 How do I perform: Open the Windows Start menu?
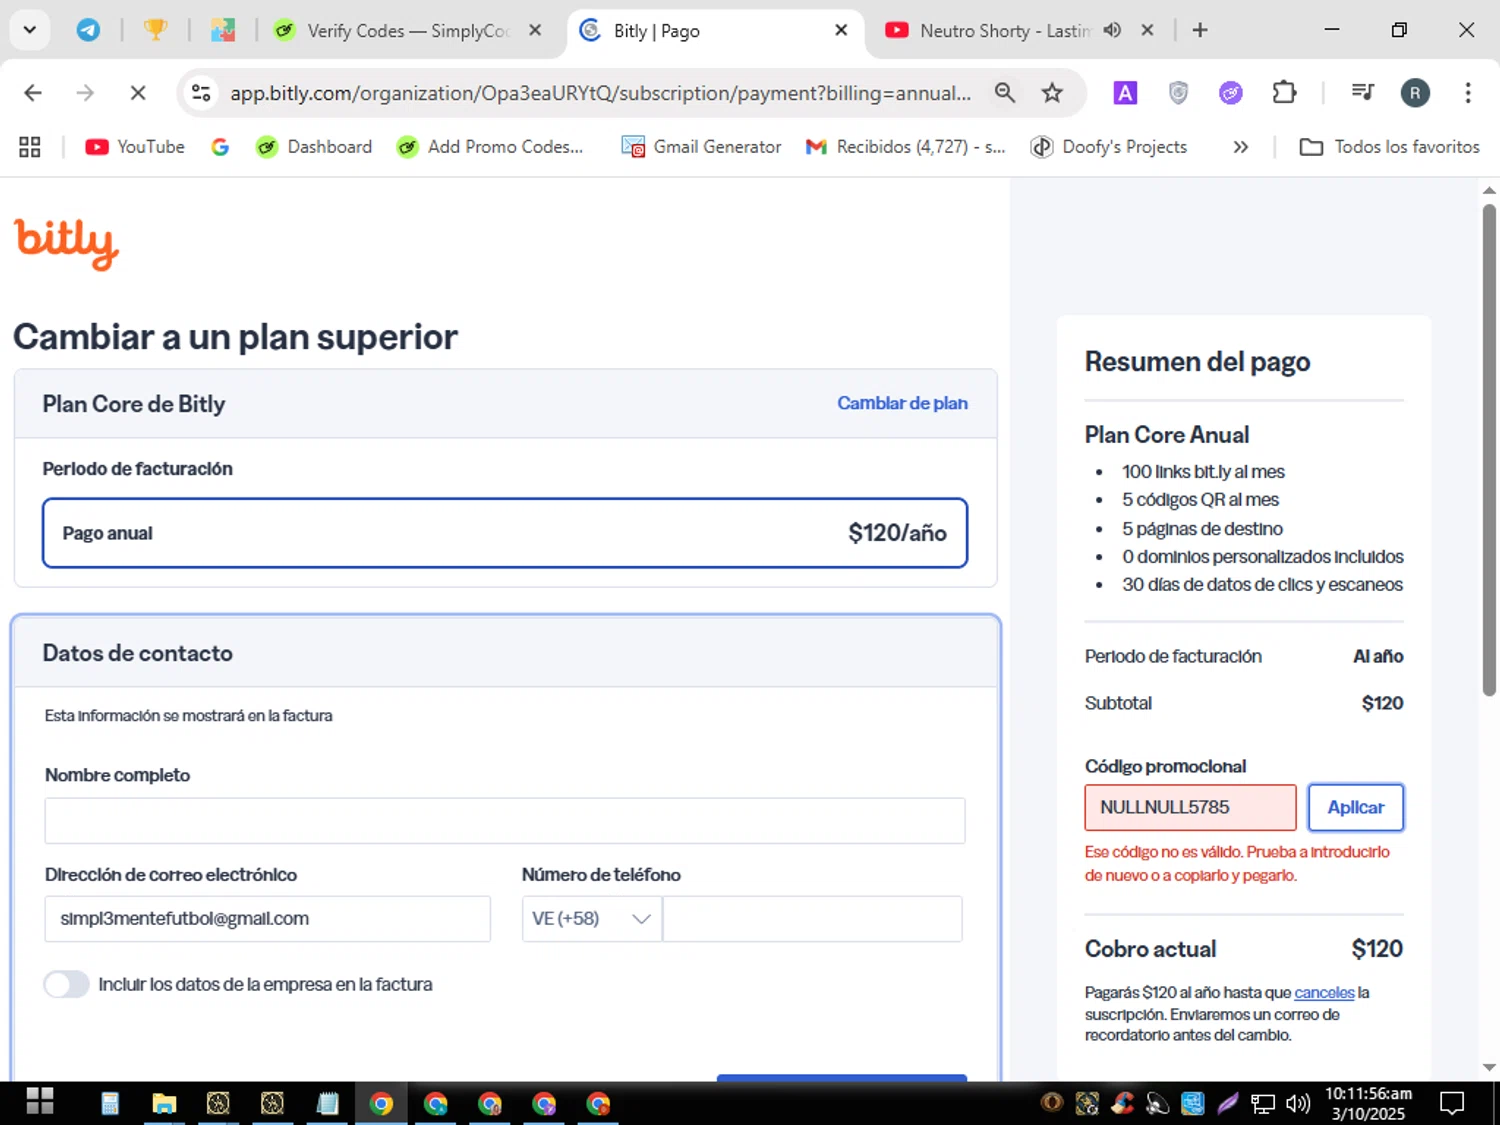[40, 1103]
